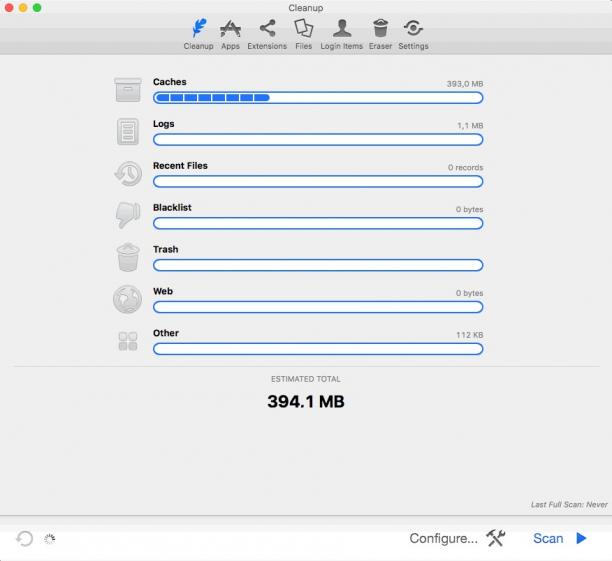Select the Eraser trash tab
Viewport: 612px width, 561px height.
coord(380,35)
